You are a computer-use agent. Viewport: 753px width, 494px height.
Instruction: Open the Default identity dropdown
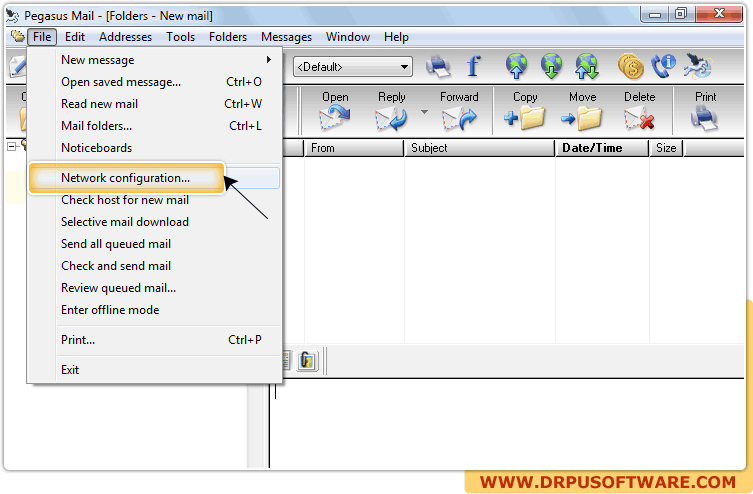click(x=353, y=67)
